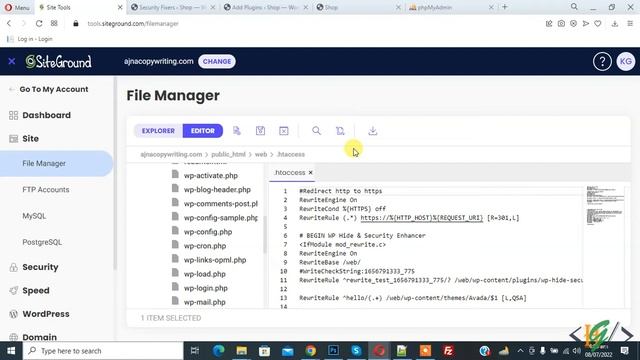Open Microsoft Edge from taskbar
The image size is (640, 360).
219,351
